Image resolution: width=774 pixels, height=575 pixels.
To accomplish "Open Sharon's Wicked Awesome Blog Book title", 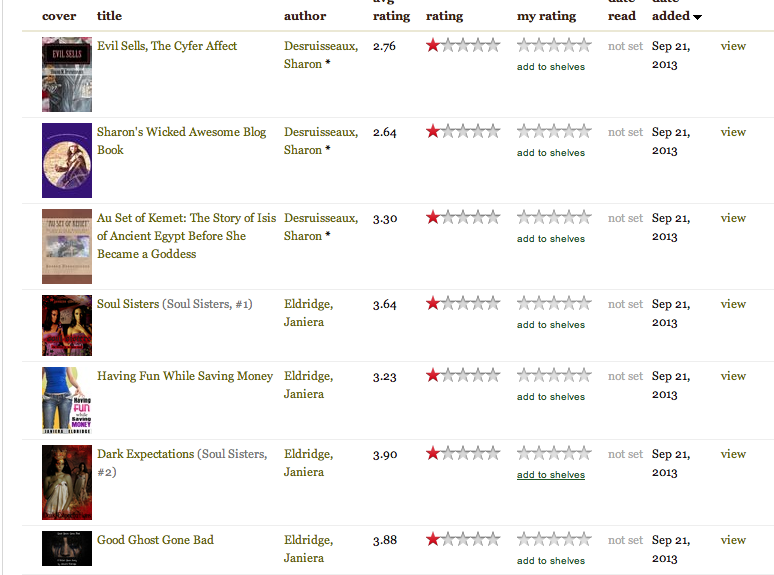I will 181,141.
